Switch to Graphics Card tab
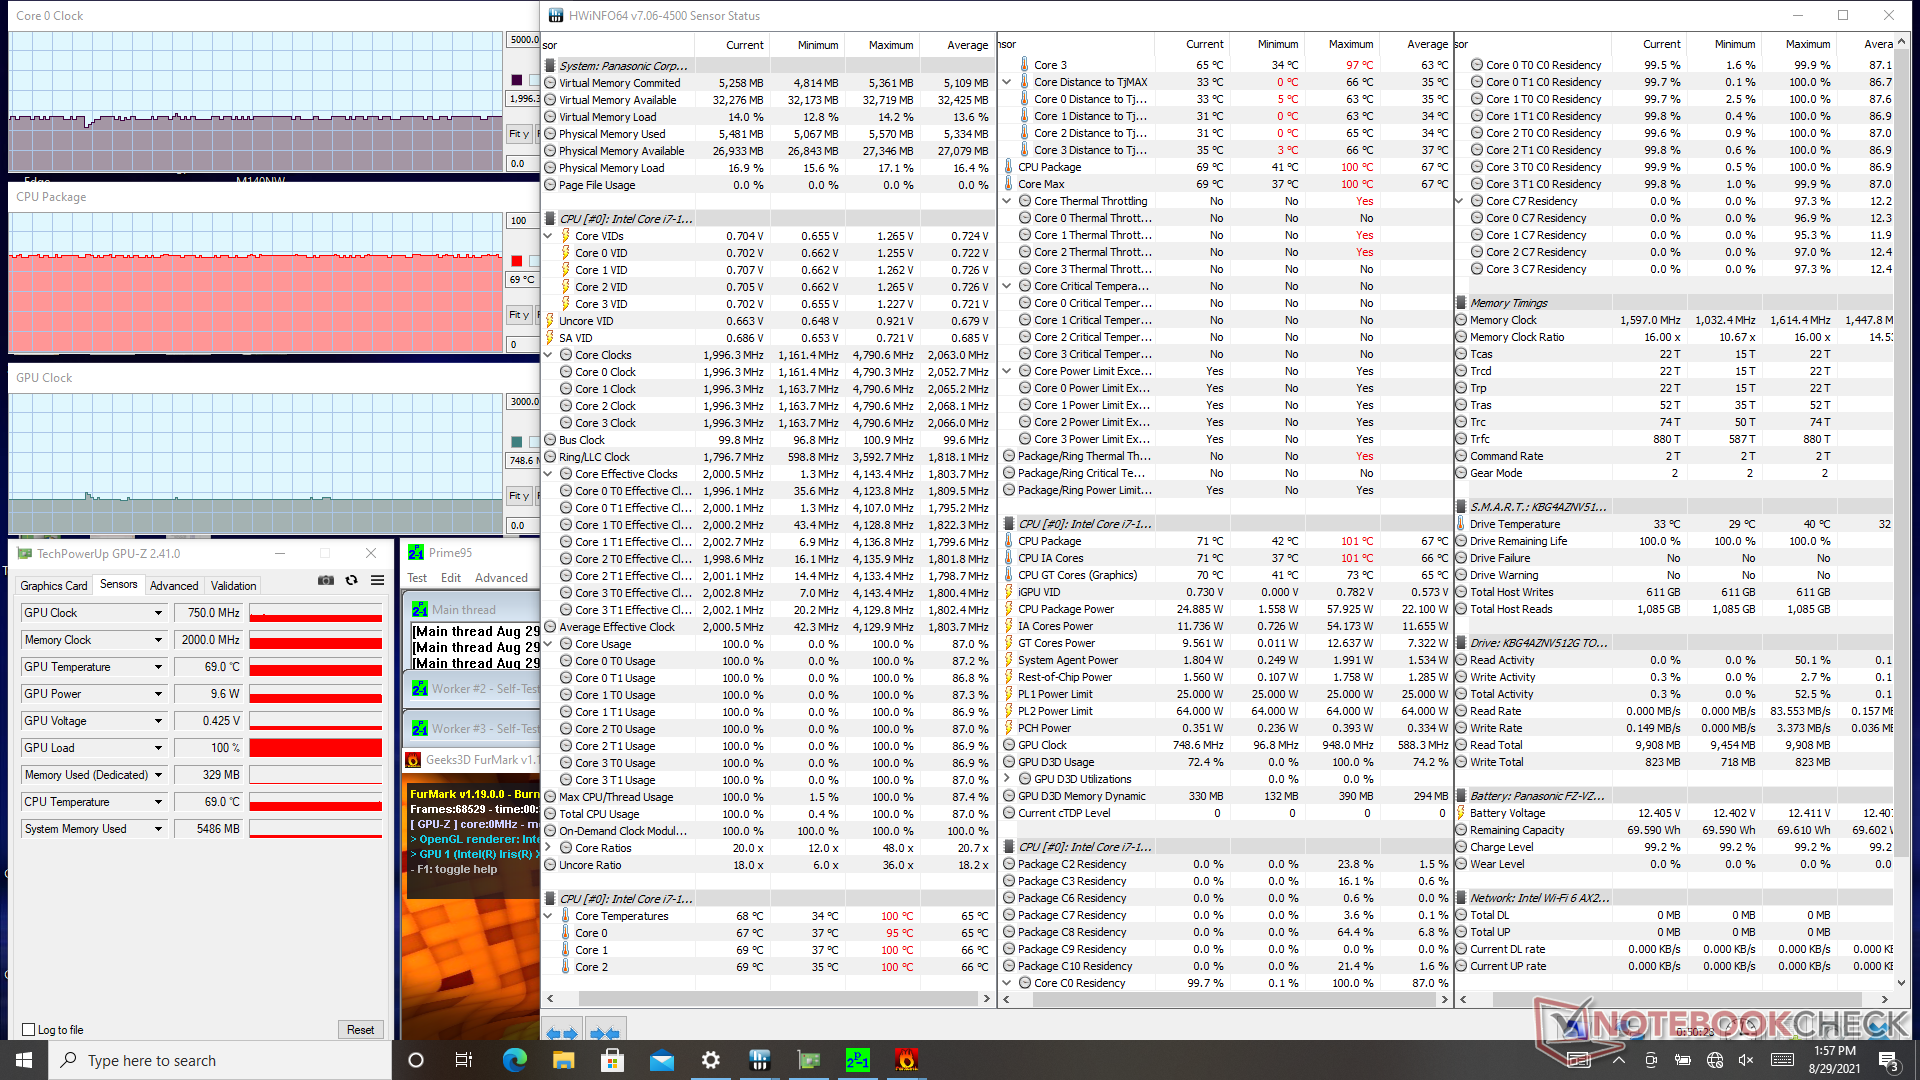Viewport: 1920px width, 1080px height. 54,586
